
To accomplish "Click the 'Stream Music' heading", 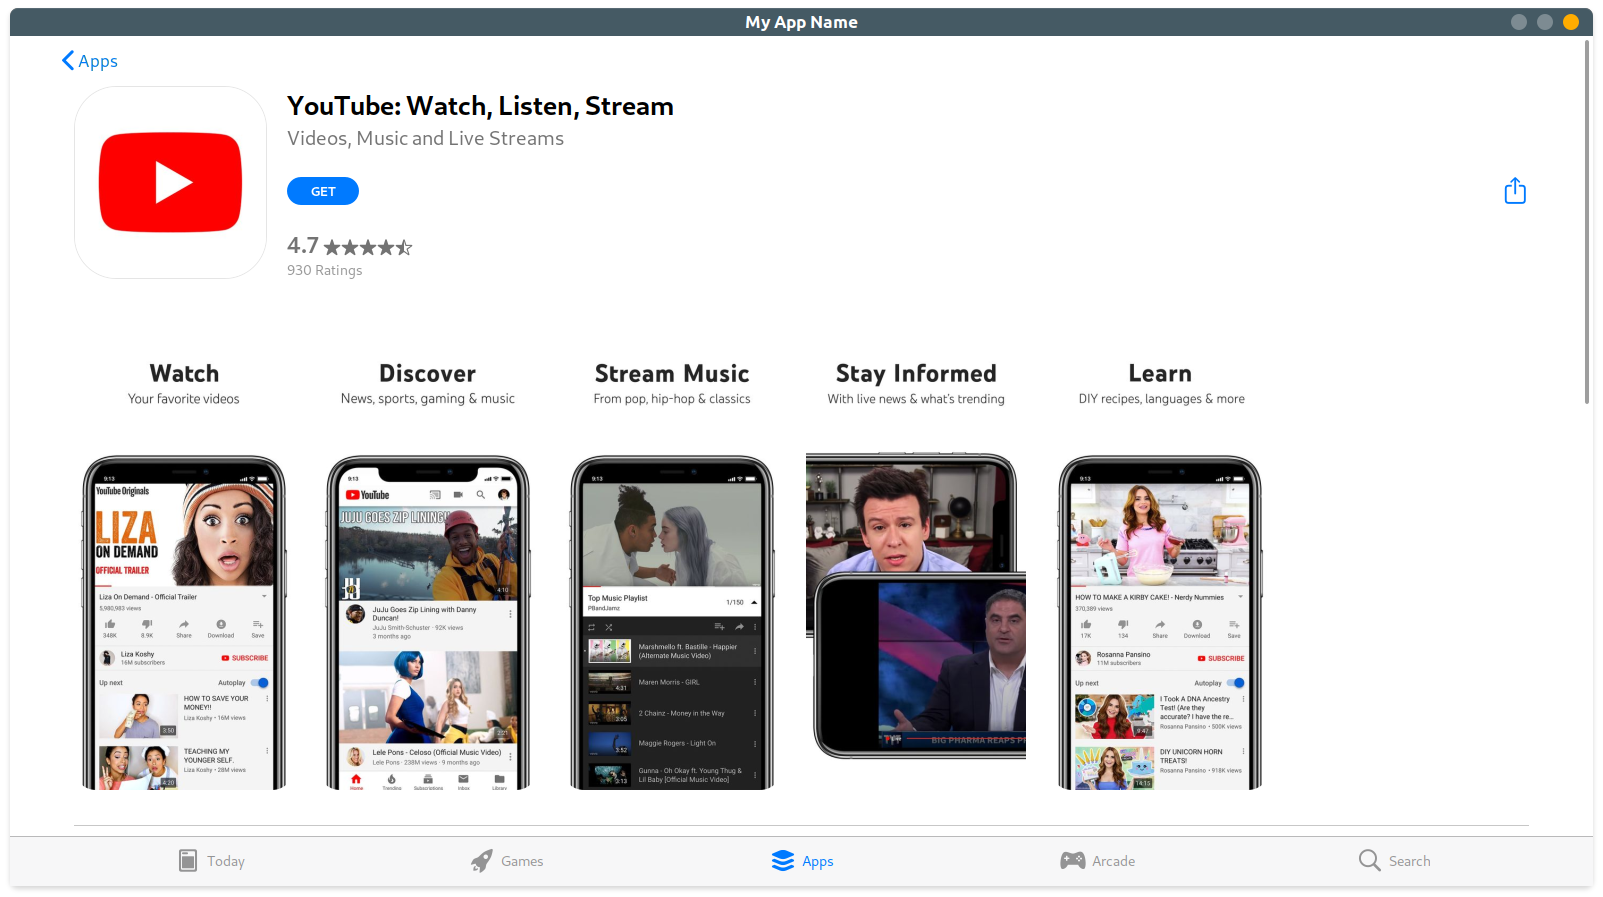I will (x=672, y=373).
